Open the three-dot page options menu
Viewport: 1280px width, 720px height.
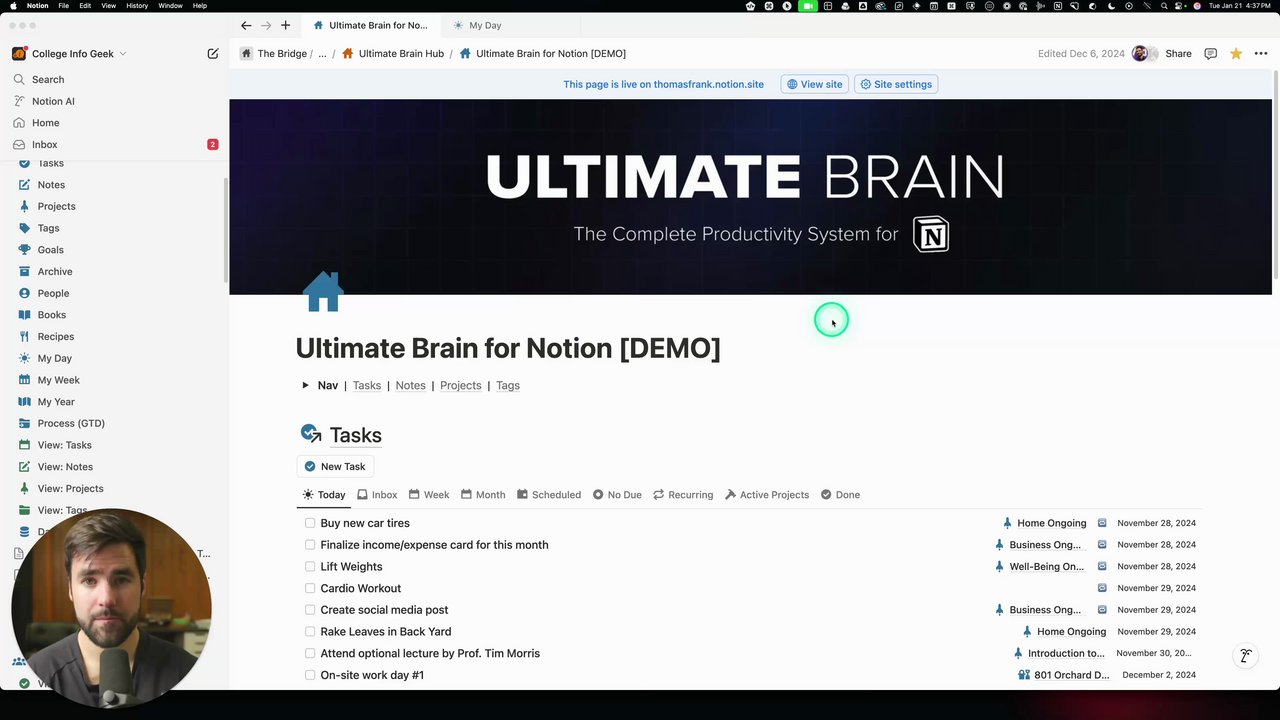coord(1261,54)
